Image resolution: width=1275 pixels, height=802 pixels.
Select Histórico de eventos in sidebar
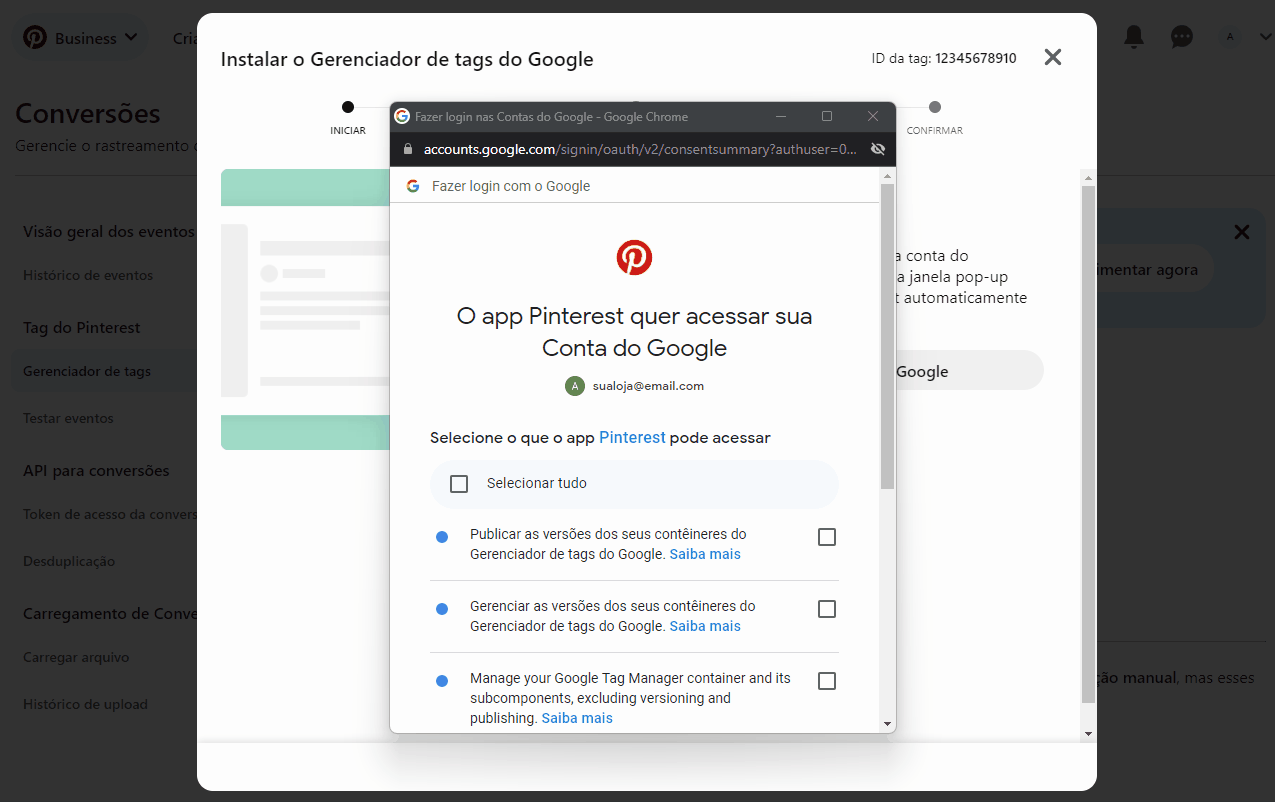coord(88,275)
